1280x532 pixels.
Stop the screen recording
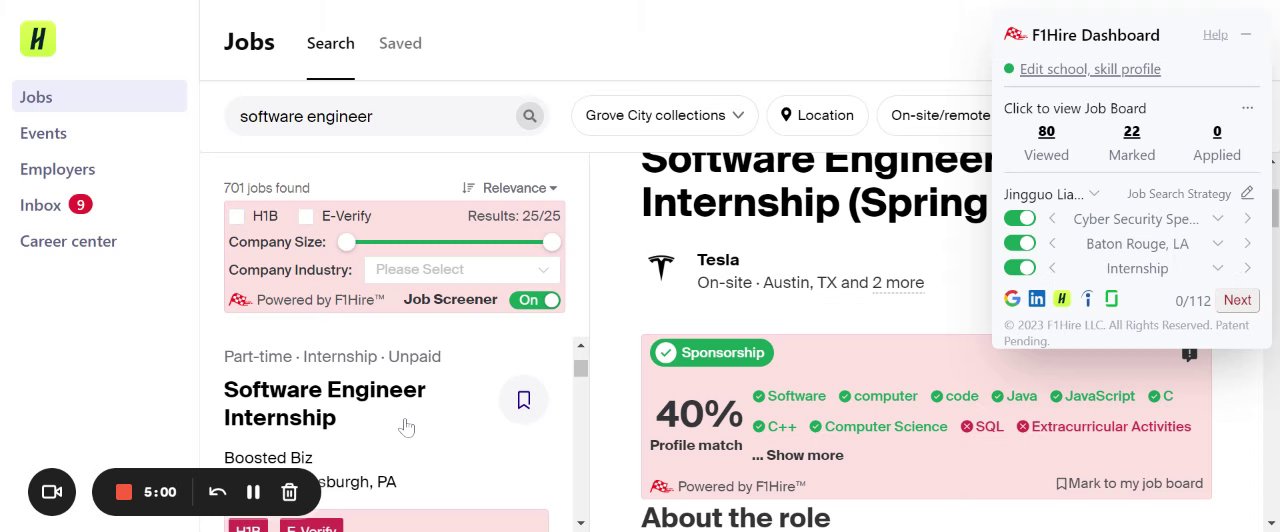(124, 492)
